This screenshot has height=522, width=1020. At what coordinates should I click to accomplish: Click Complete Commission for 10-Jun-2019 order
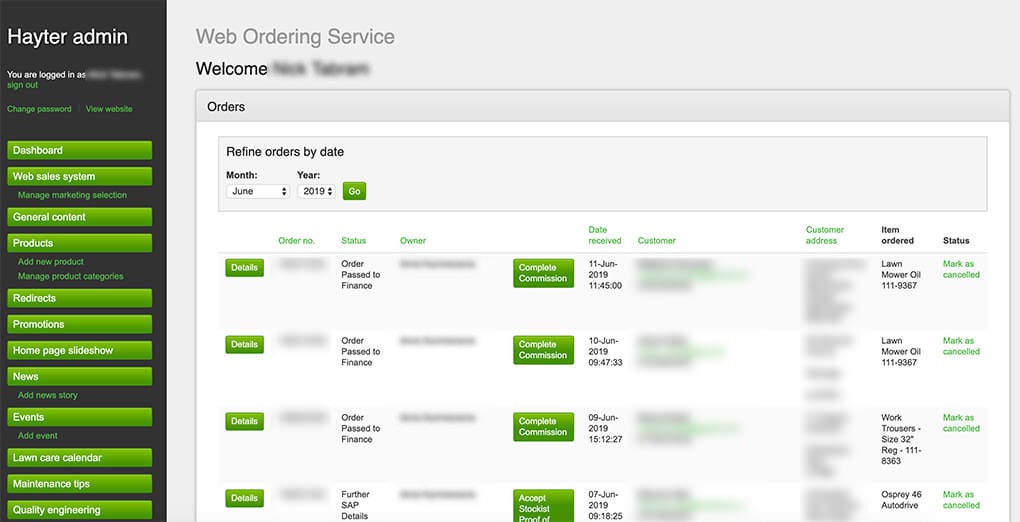(543, 350)
